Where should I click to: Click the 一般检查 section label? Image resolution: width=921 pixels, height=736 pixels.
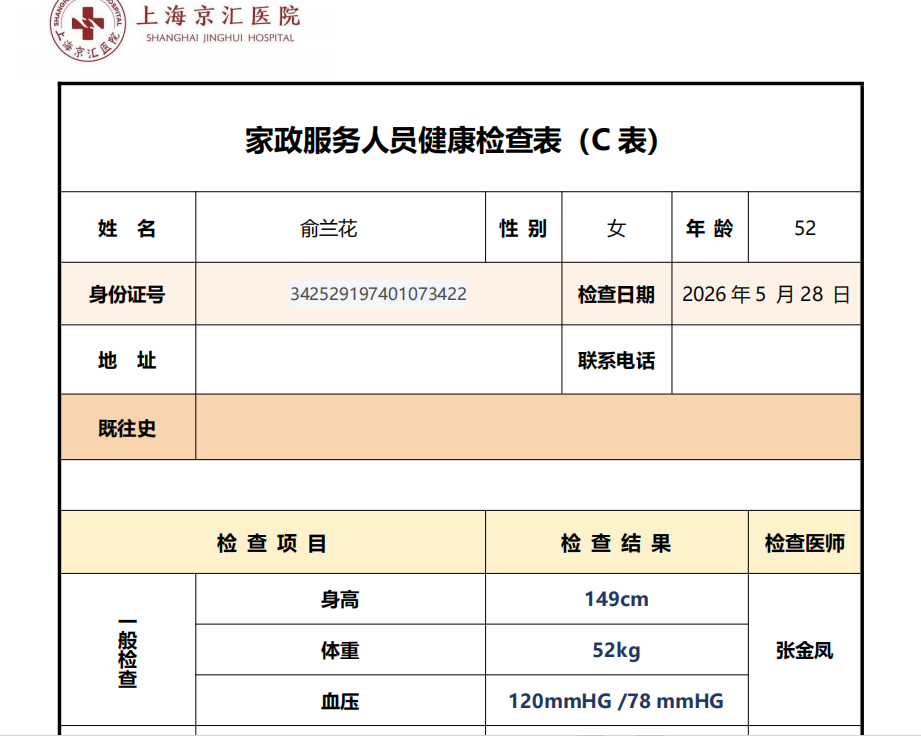127,652
